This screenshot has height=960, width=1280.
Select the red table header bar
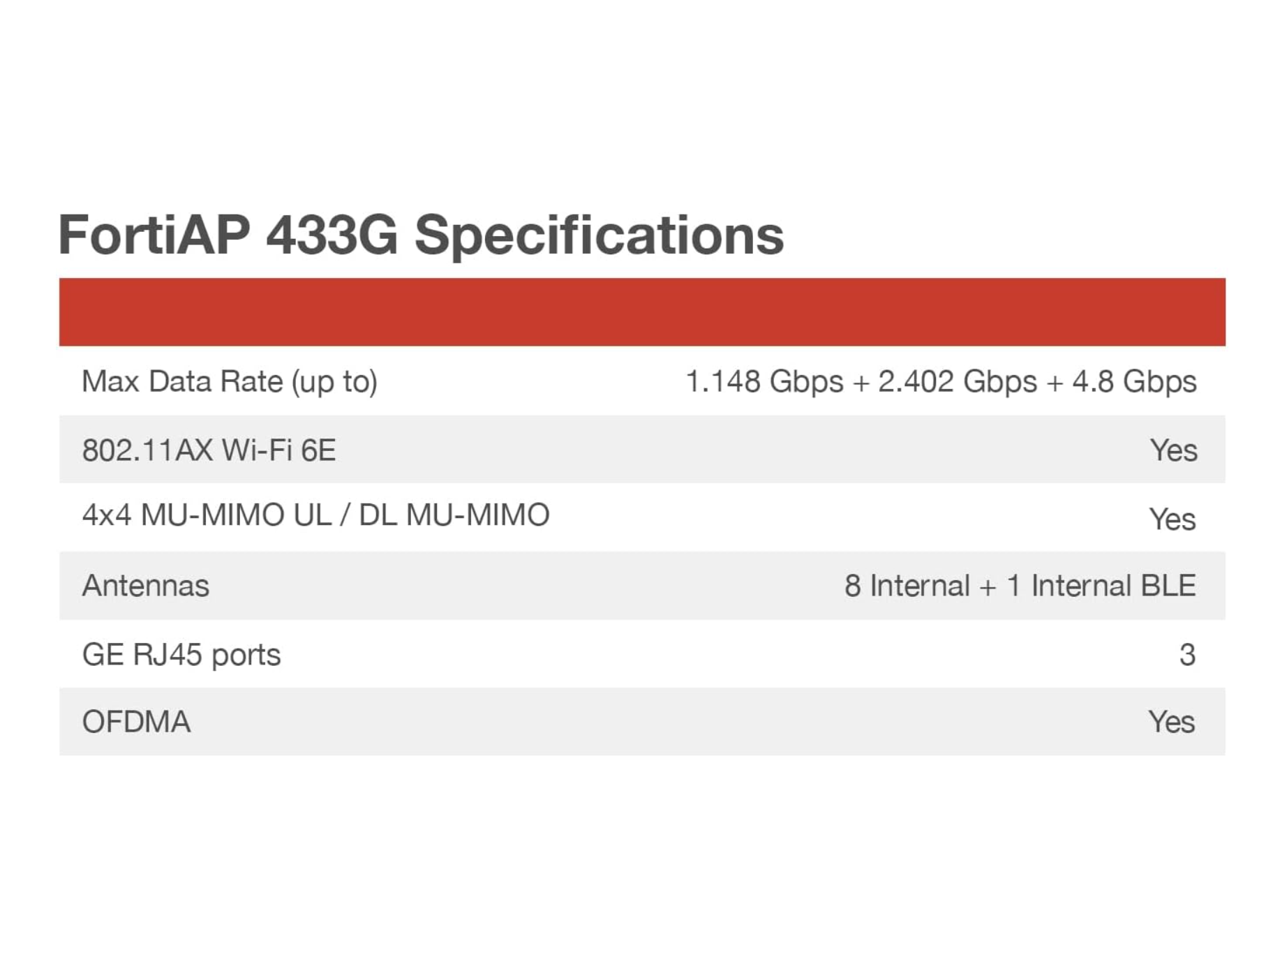pyautogui.click(x=642, y=312)
